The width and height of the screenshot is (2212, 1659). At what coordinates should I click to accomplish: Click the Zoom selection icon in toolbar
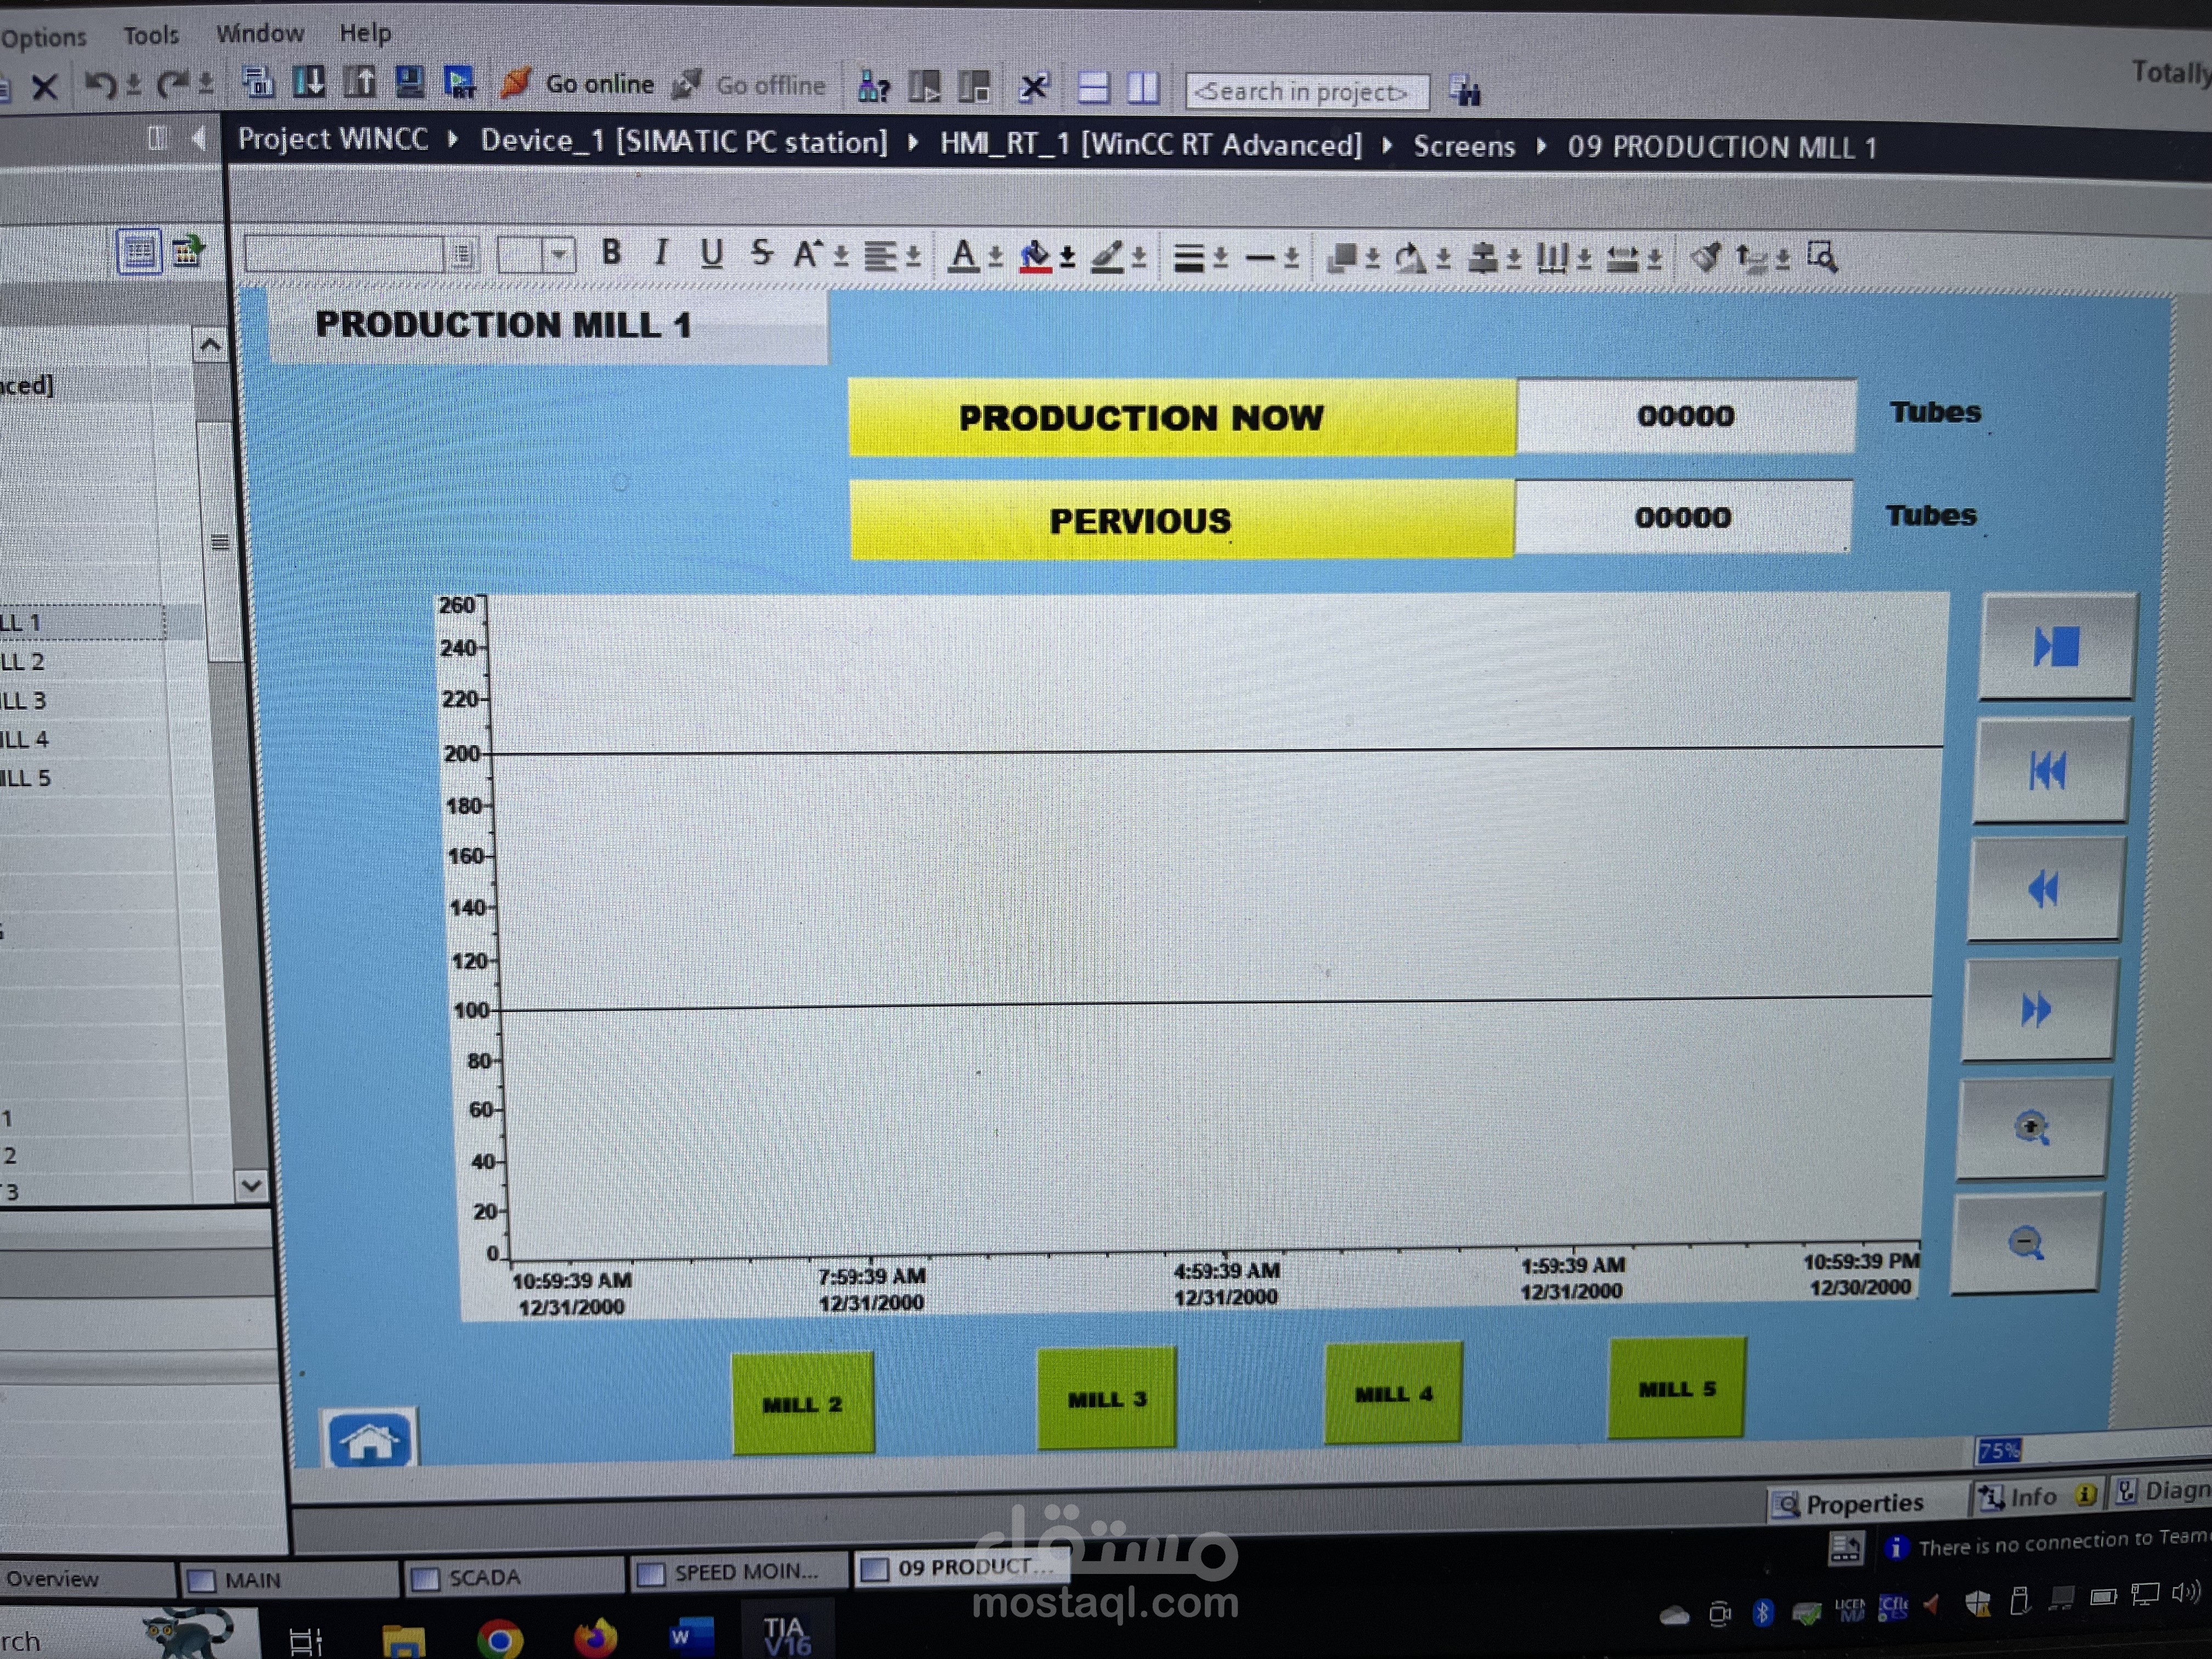1823,257
